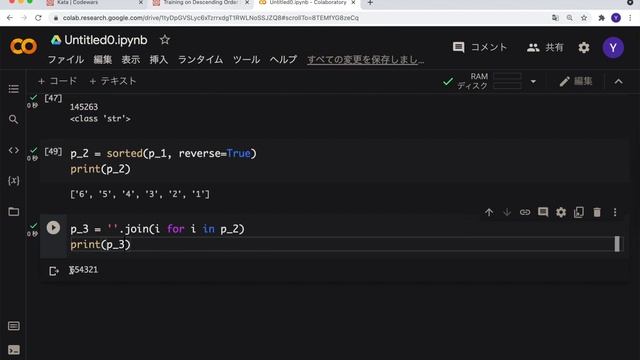Open the search panel in the left sidebar
This screenshot has height=360, width=640.
point(13,119)
